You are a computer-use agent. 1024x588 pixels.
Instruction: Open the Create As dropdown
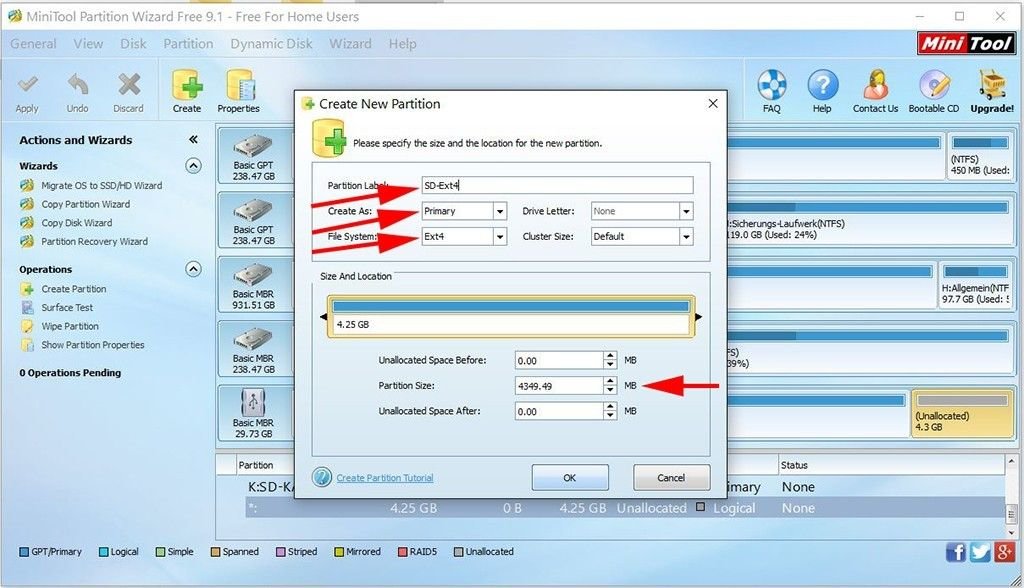(x=500, y=211)
